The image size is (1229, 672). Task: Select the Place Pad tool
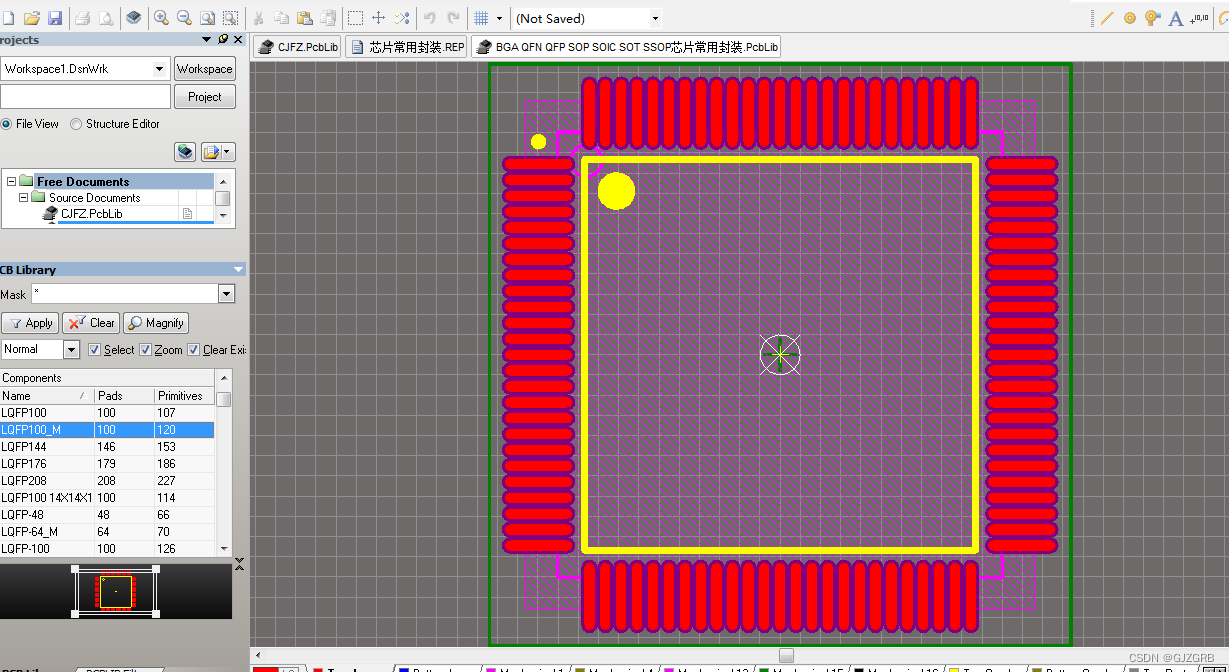[1130, 17]
